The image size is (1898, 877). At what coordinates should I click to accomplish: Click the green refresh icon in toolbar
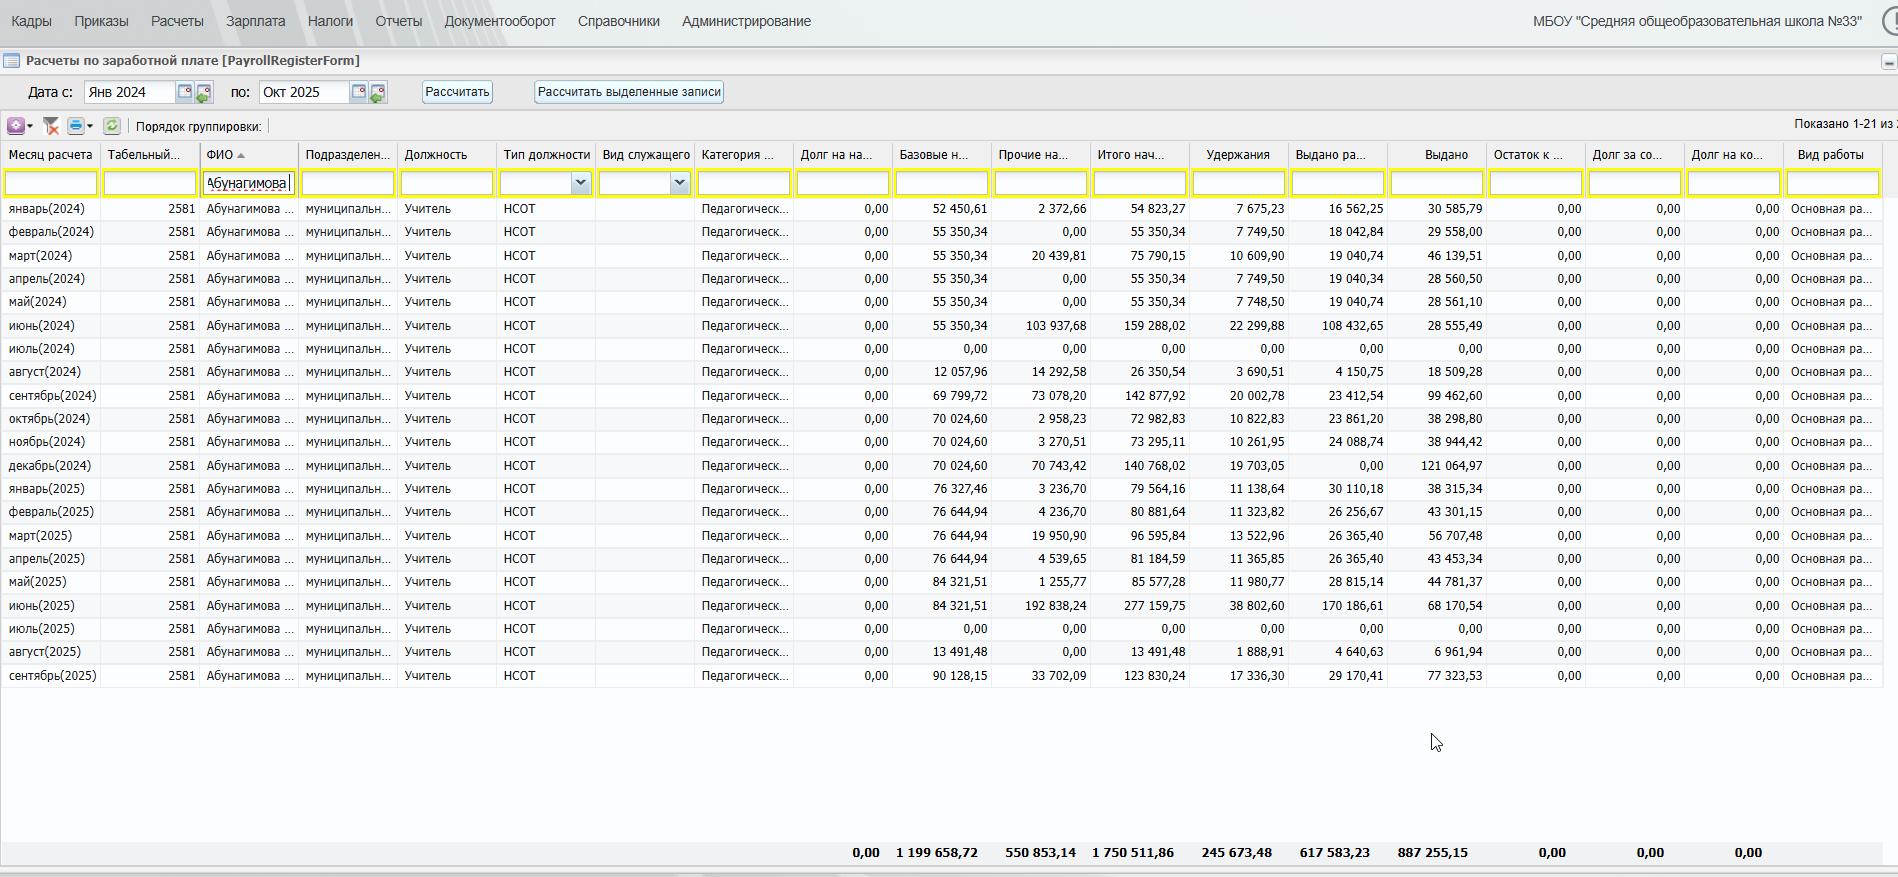click(x=112, y=126)
